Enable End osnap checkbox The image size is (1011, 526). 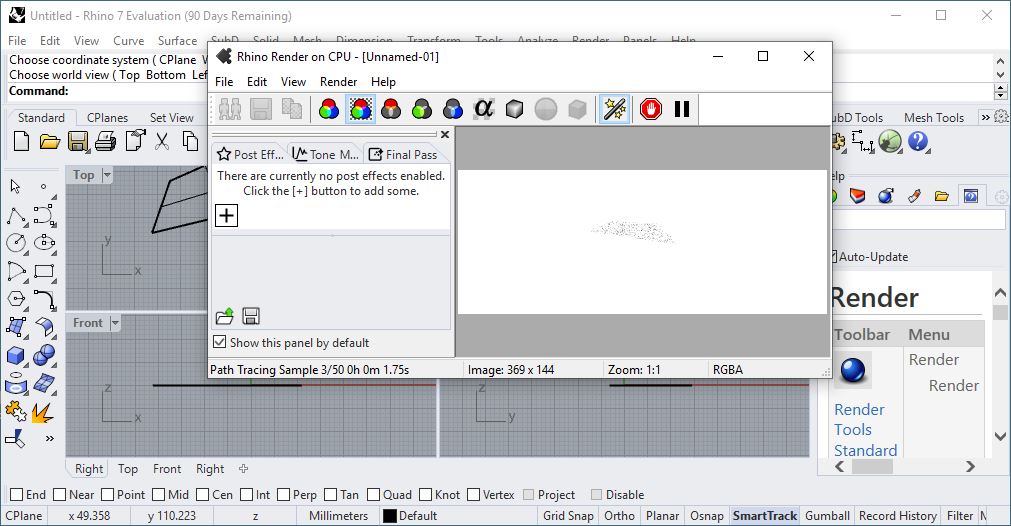click(x=17, y=494)
